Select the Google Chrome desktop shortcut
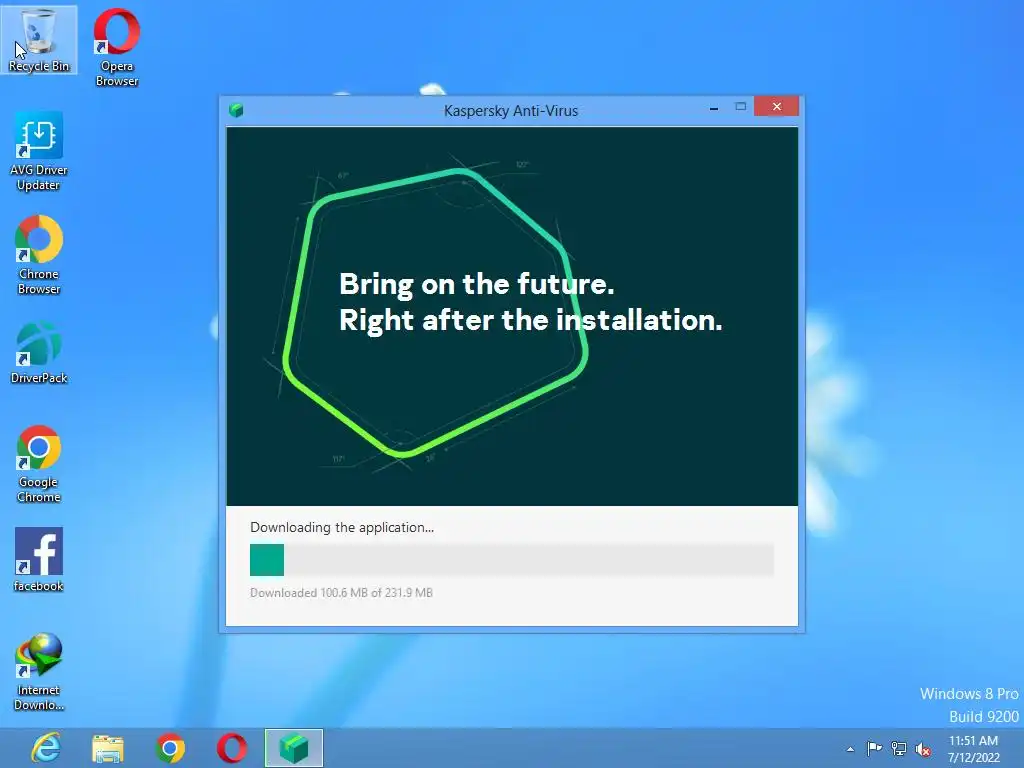The width and height of the screenshot is (1024, 768). (x=39, y=464)
